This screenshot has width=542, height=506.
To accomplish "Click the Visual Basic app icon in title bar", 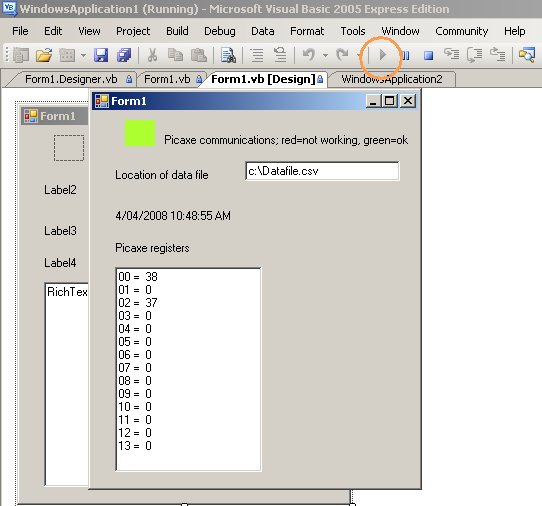I will [9, 8].
